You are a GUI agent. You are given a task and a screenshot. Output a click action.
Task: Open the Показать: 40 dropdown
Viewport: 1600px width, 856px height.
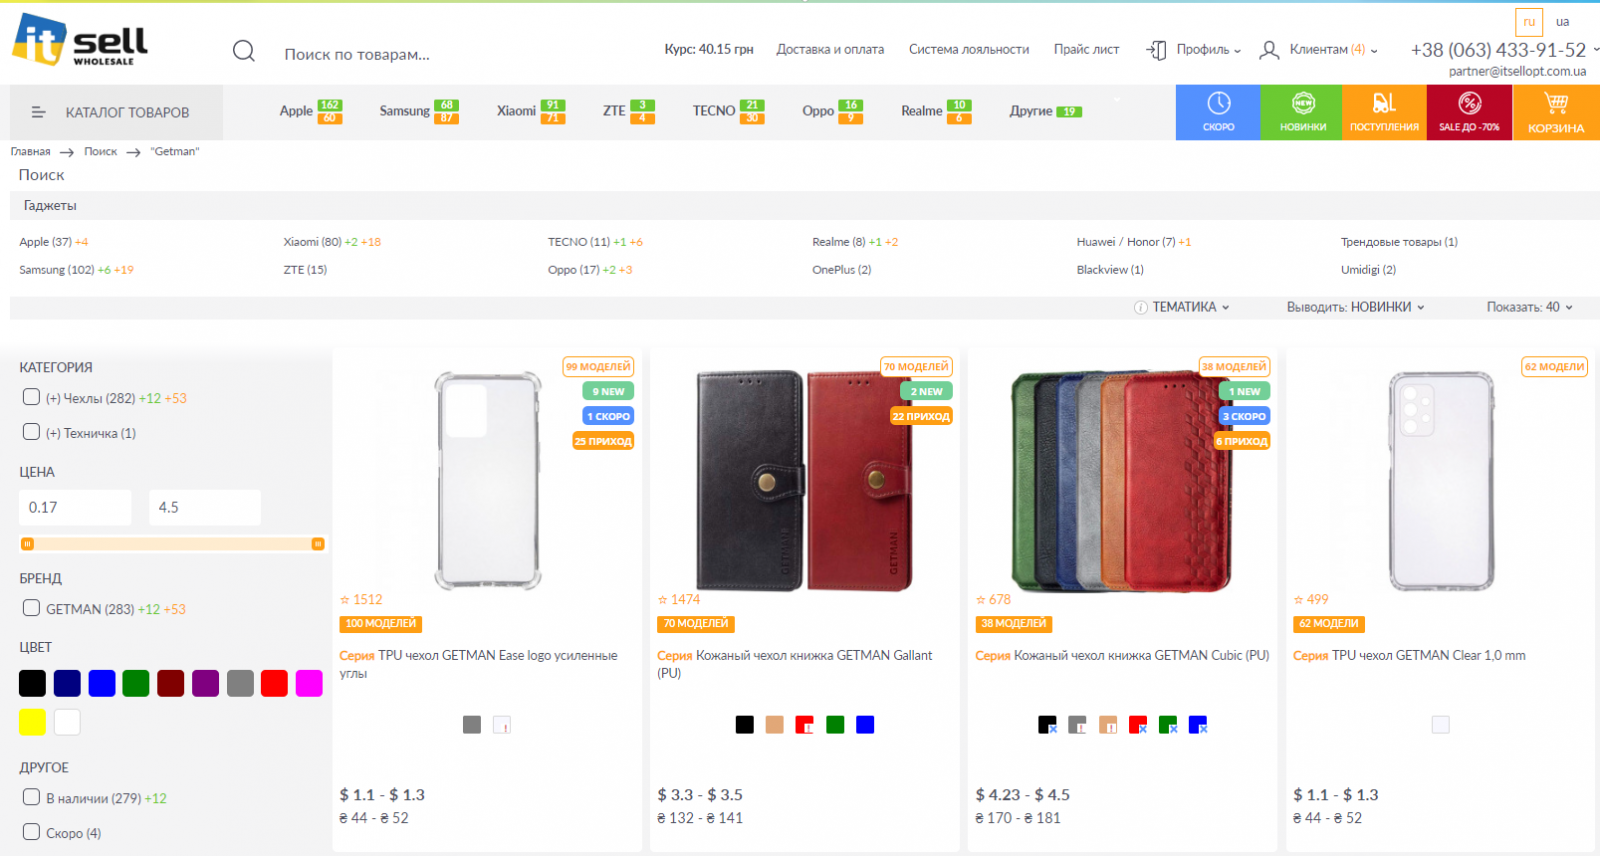(1529, 307)
